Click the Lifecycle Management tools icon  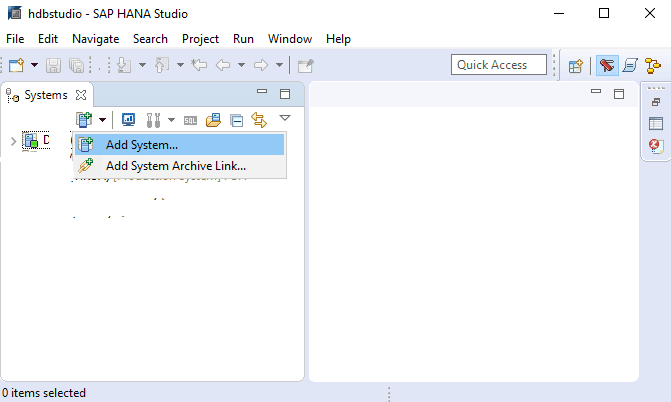tap(153, 120)
